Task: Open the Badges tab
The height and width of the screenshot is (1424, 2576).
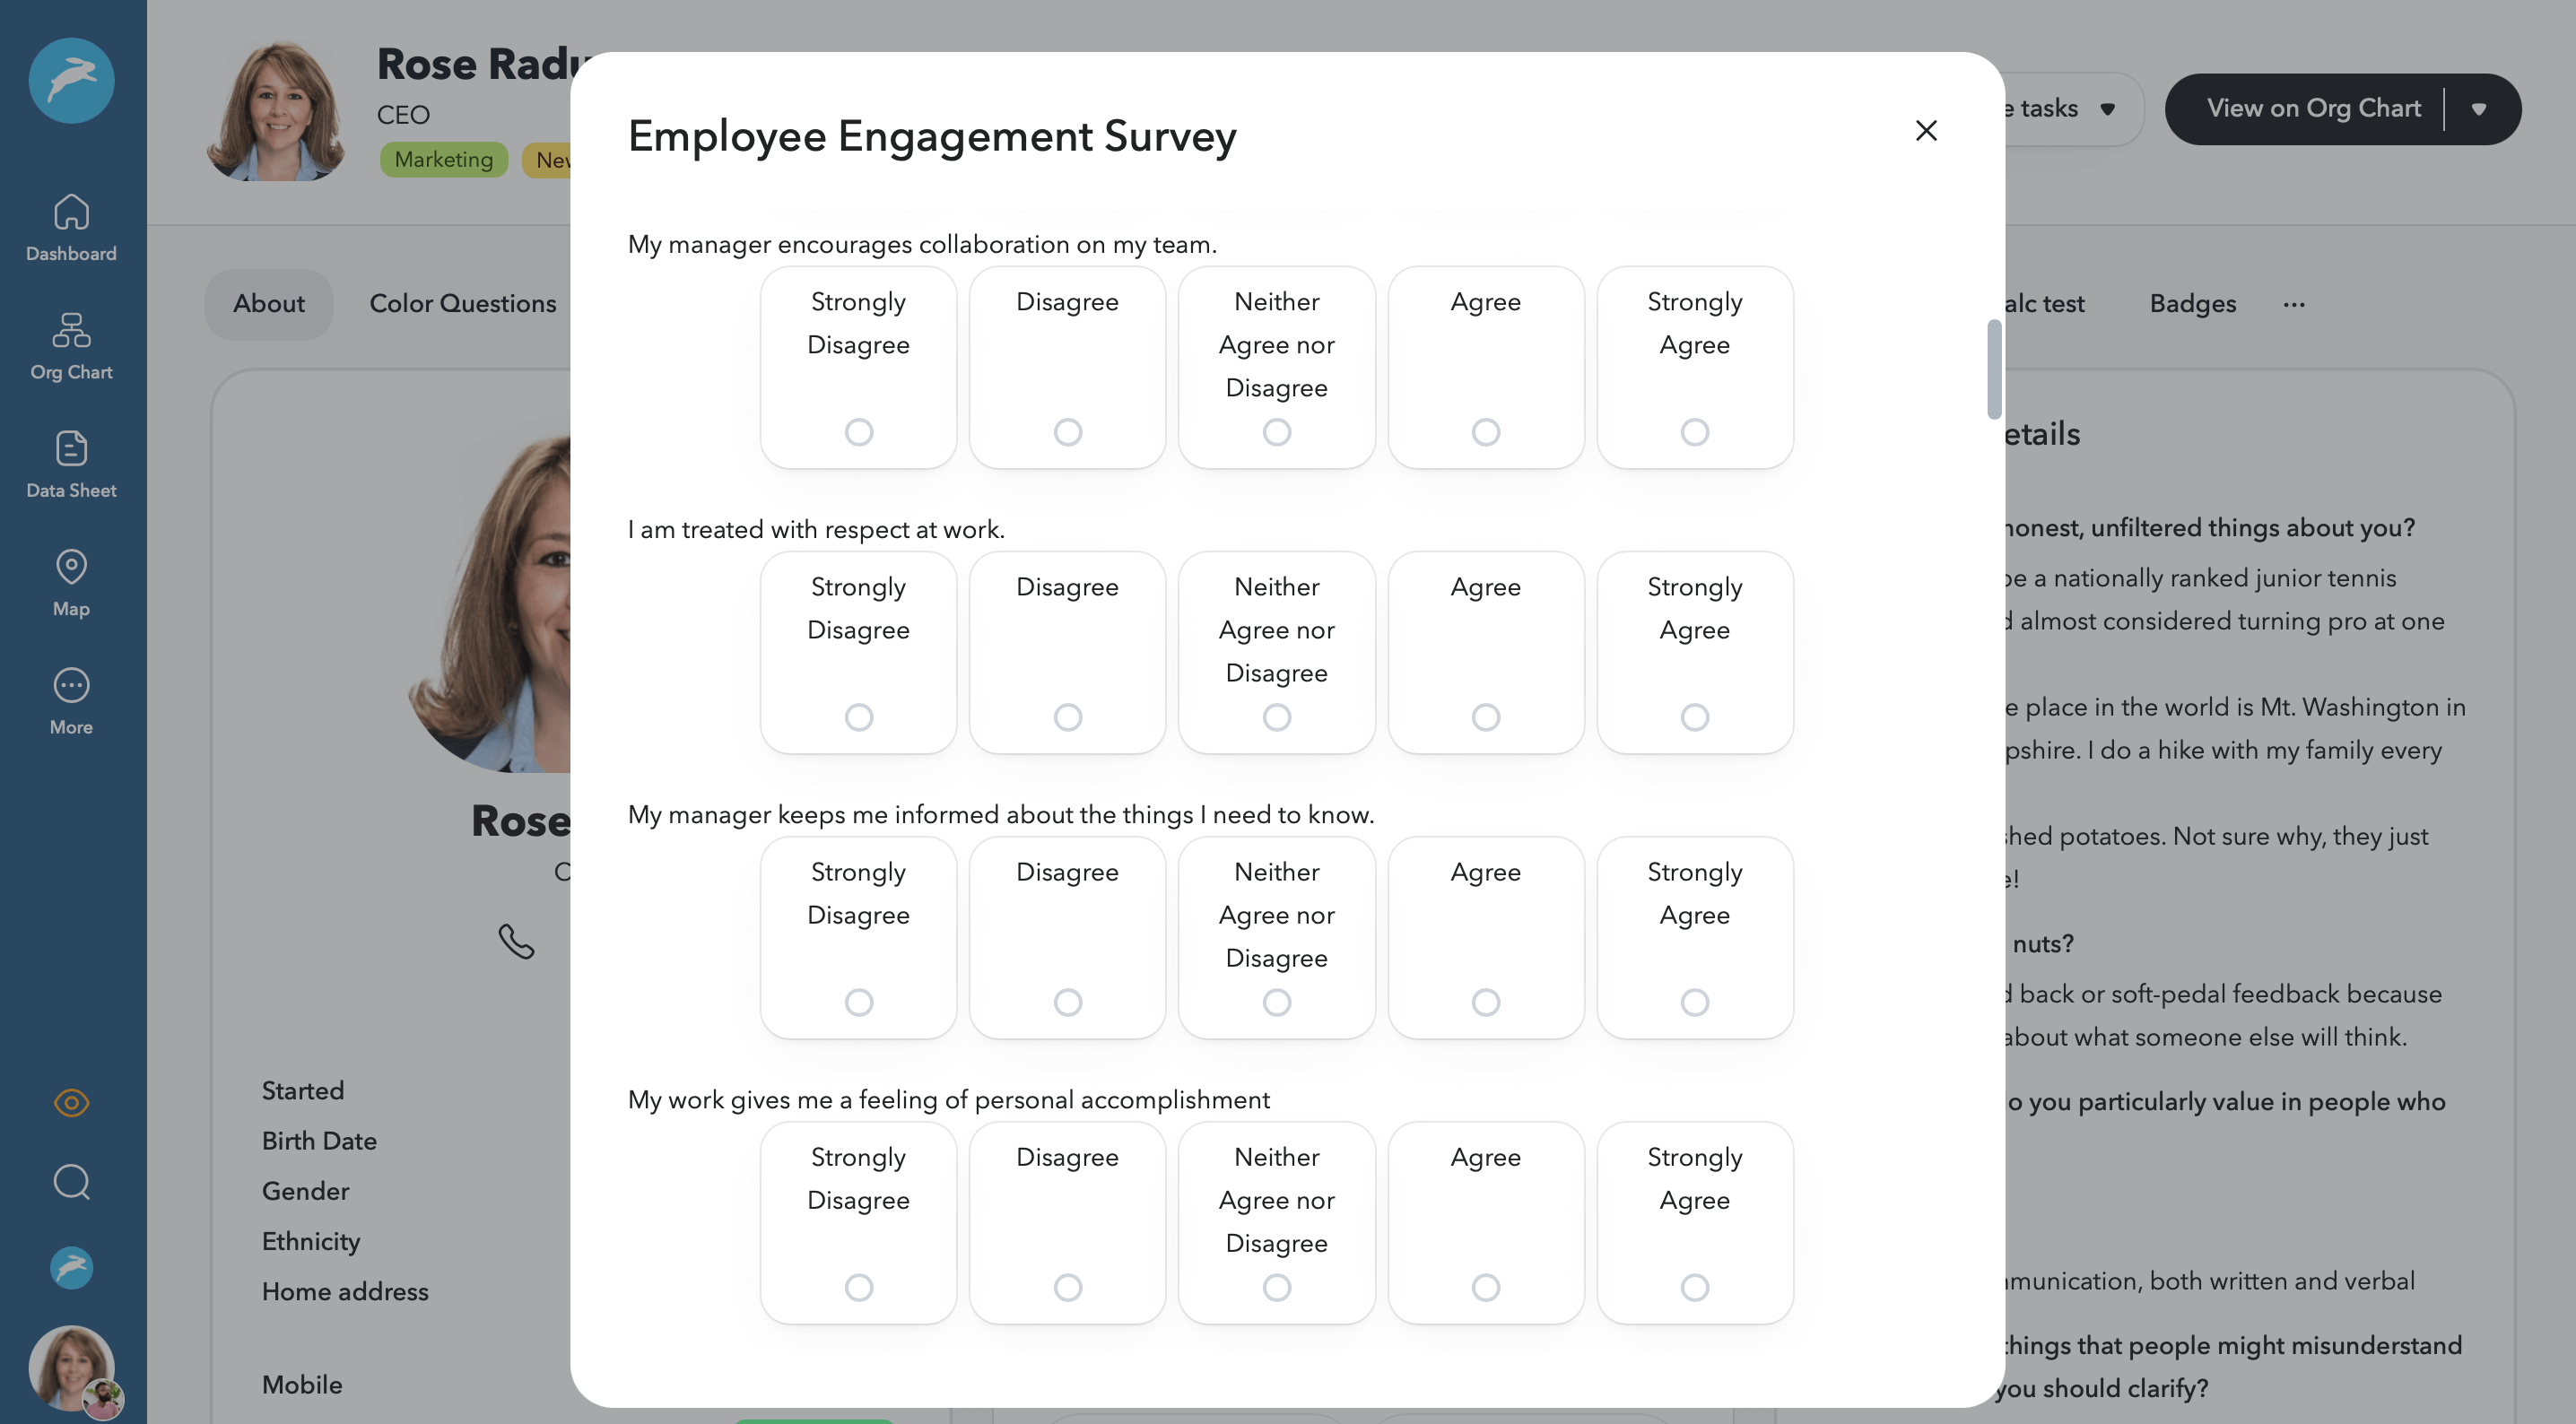Action: [2192, 304]
